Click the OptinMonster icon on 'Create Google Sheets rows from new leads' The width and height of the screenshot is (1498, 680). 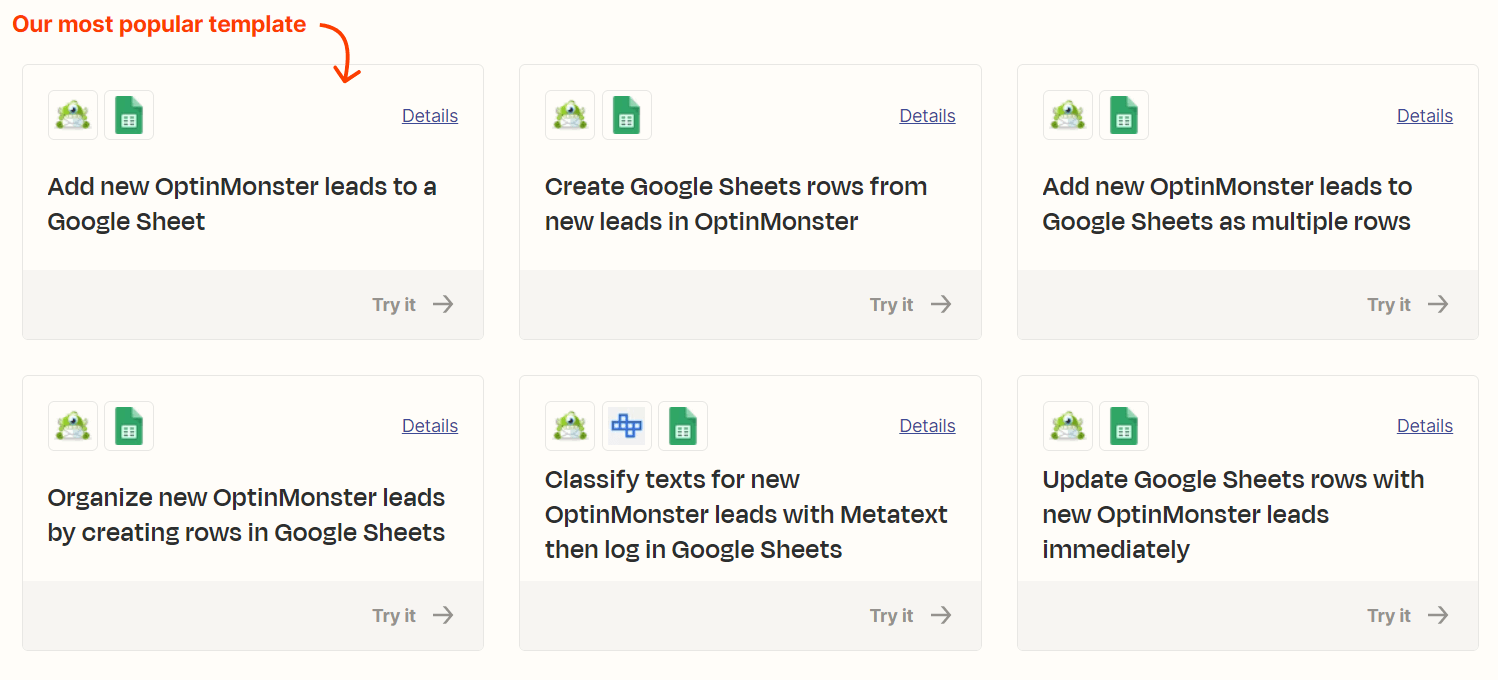pyautogui.click(x=569, y=115)
